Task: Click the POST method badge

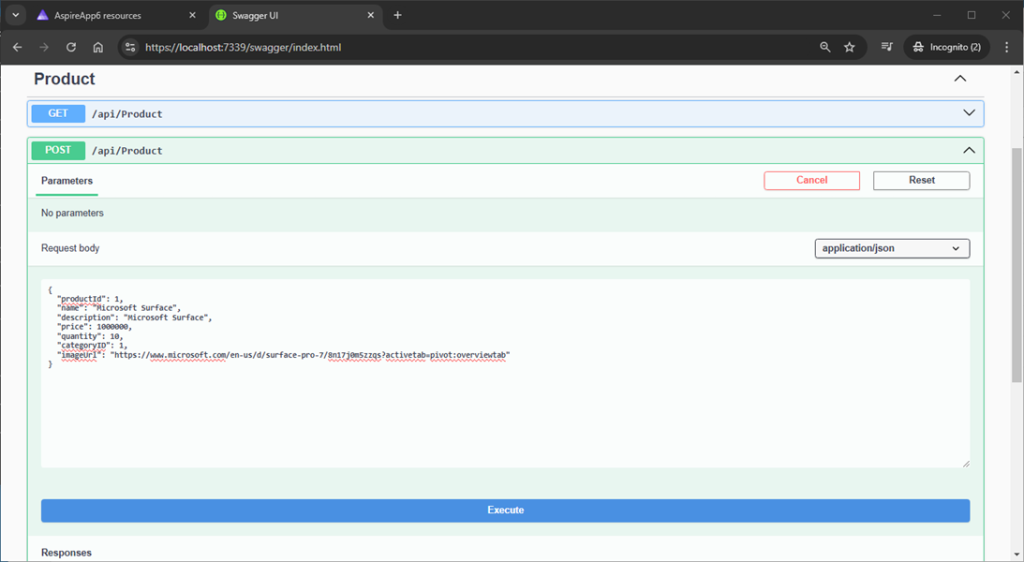Action: (x=58, y=150)
